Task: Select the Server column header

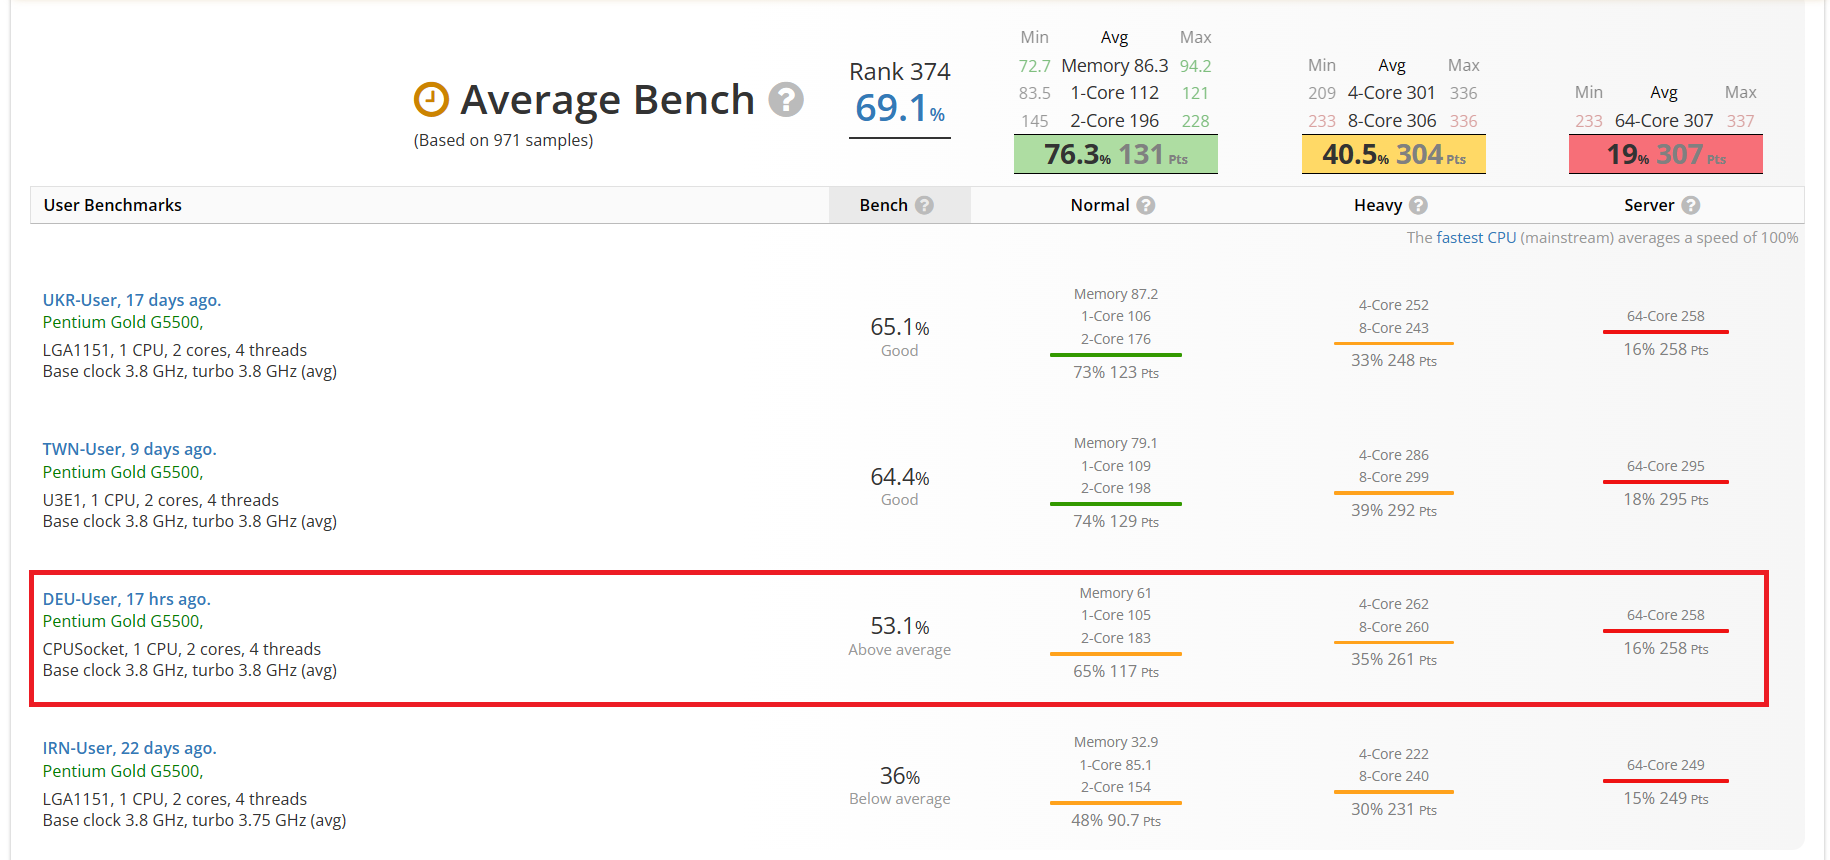Action: click(x=1649, y=205)
